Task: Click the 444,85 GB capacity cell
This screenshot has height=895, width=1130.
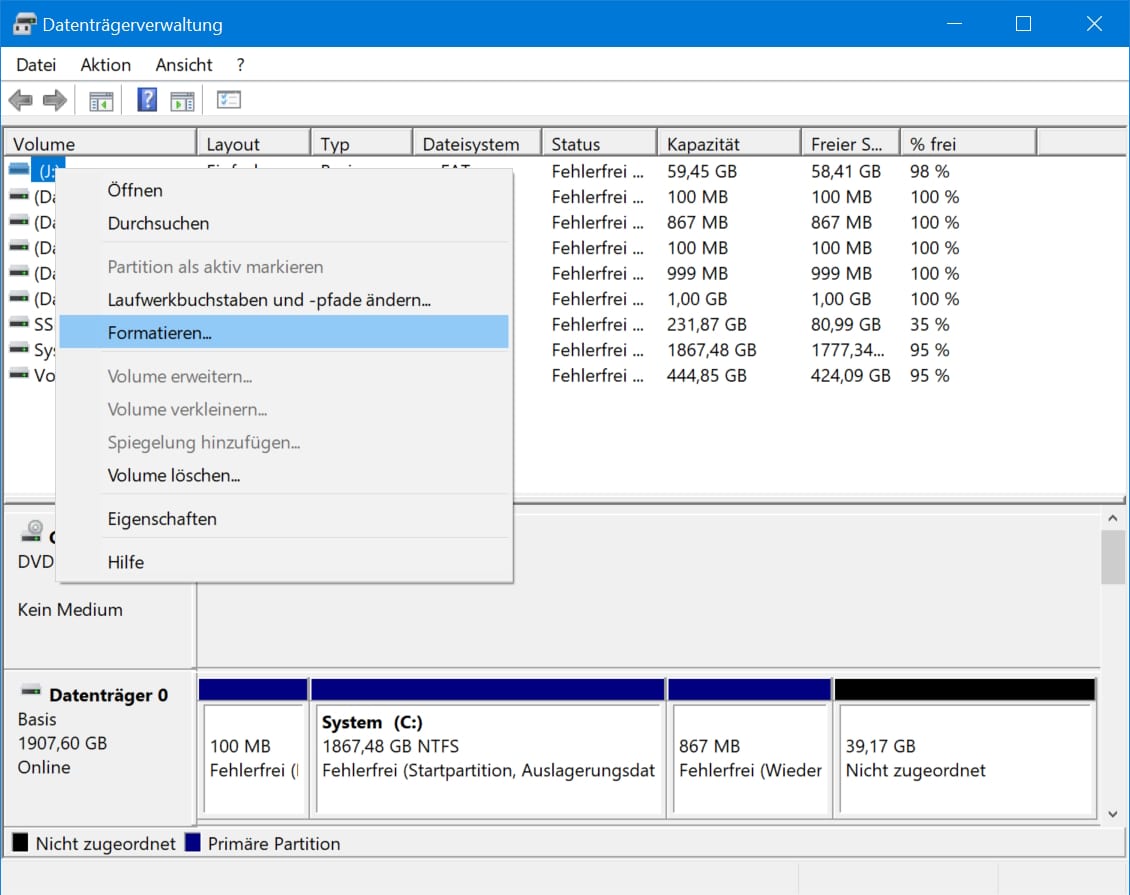Action: click(707, 375)
